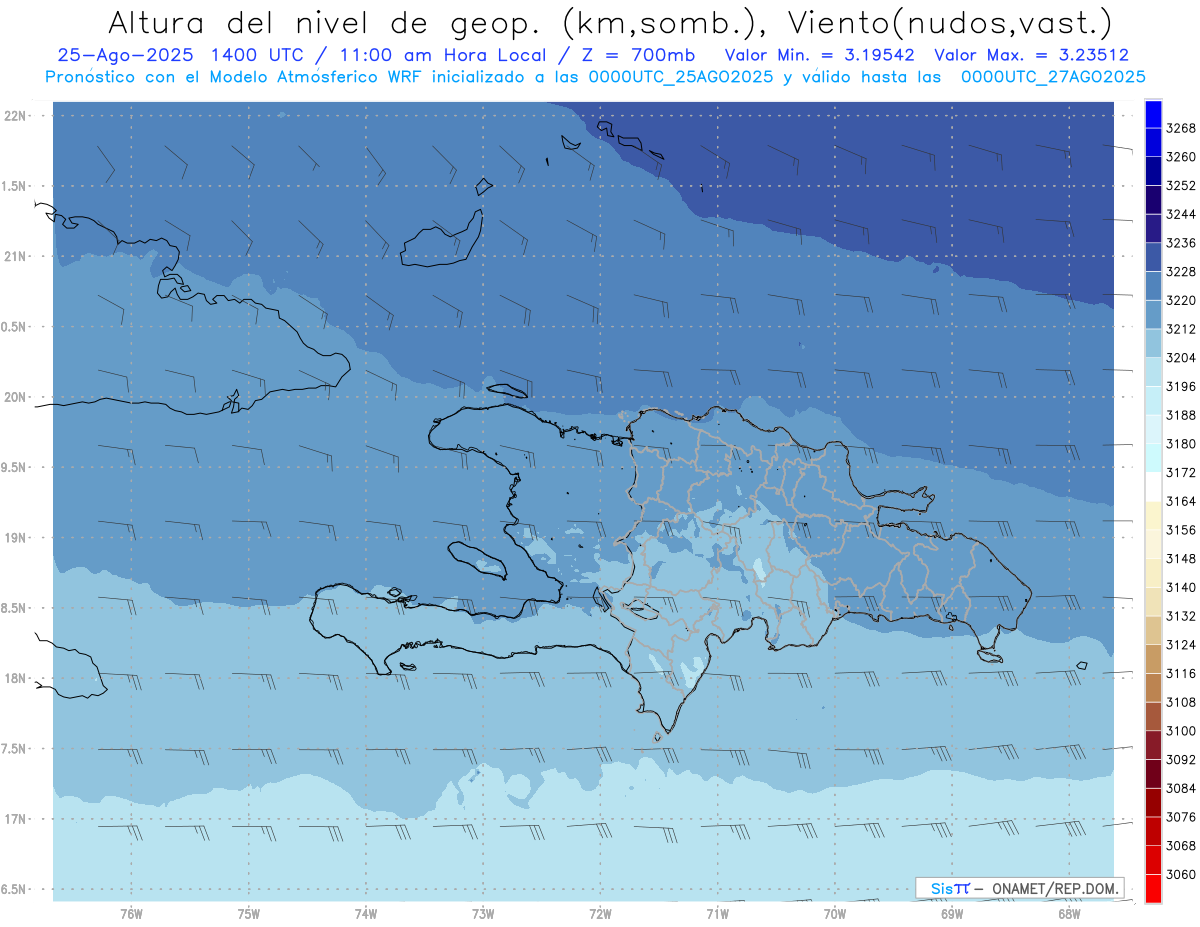Image resolution: width=1200 pixels, height=927 pixels.
Task: Click the colorbar label '3164'
Action: click(1181, 501)
